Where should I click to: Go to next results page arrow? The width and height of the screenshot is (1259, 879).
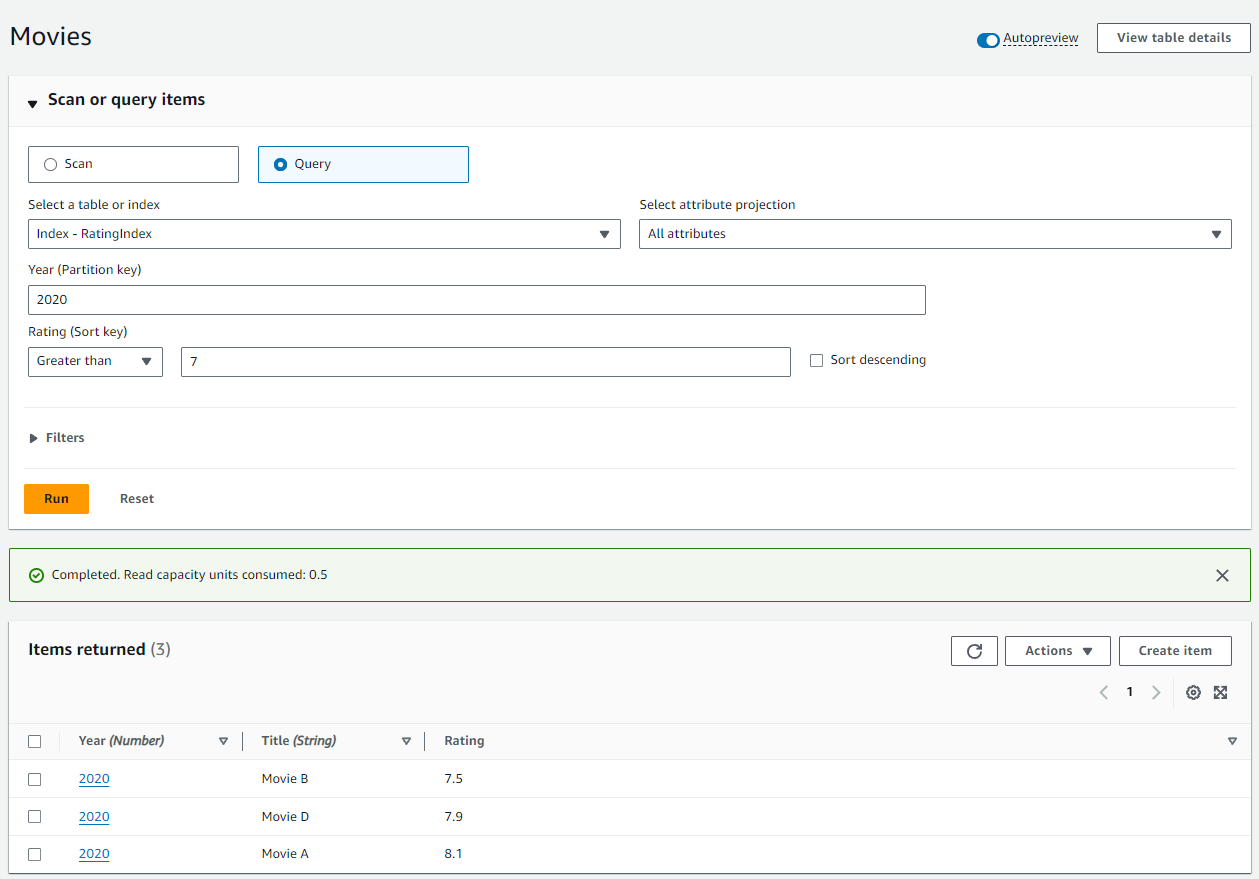click(x=1156, y=692)
